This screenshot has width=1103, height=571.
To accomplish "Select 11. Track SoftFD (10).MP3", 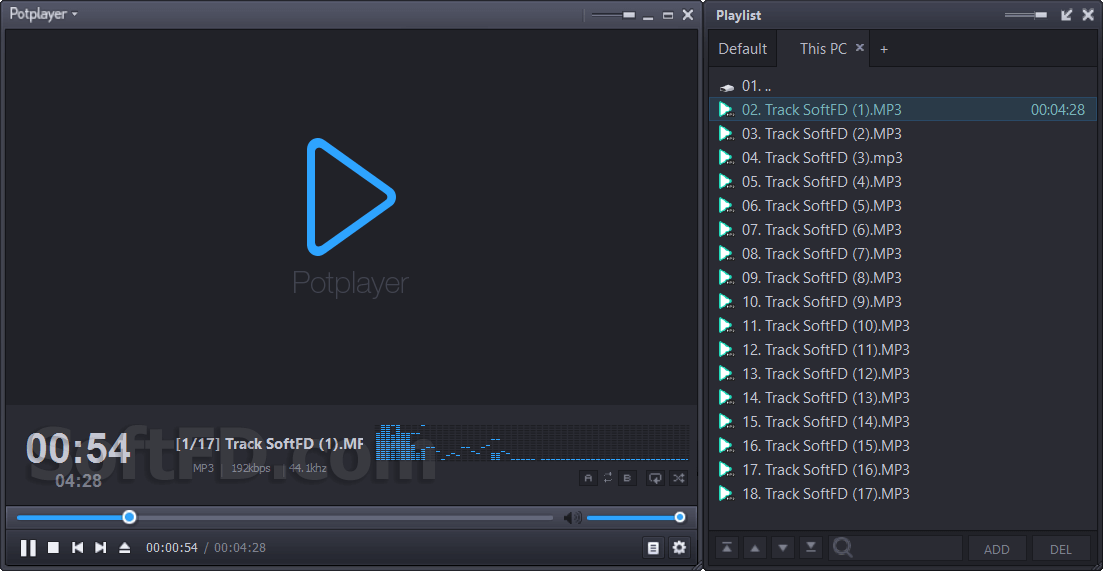I will click(903, 326).
